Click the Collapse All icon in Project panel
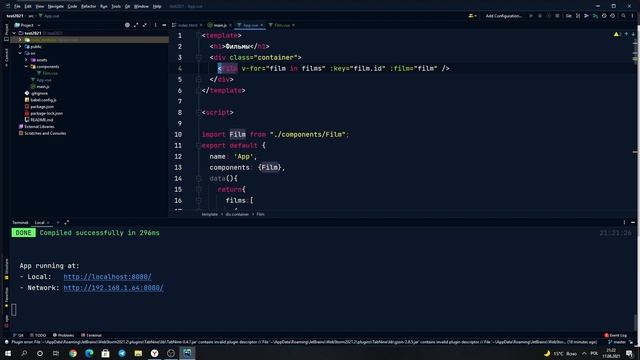640x360 pixels. (145, 25)
